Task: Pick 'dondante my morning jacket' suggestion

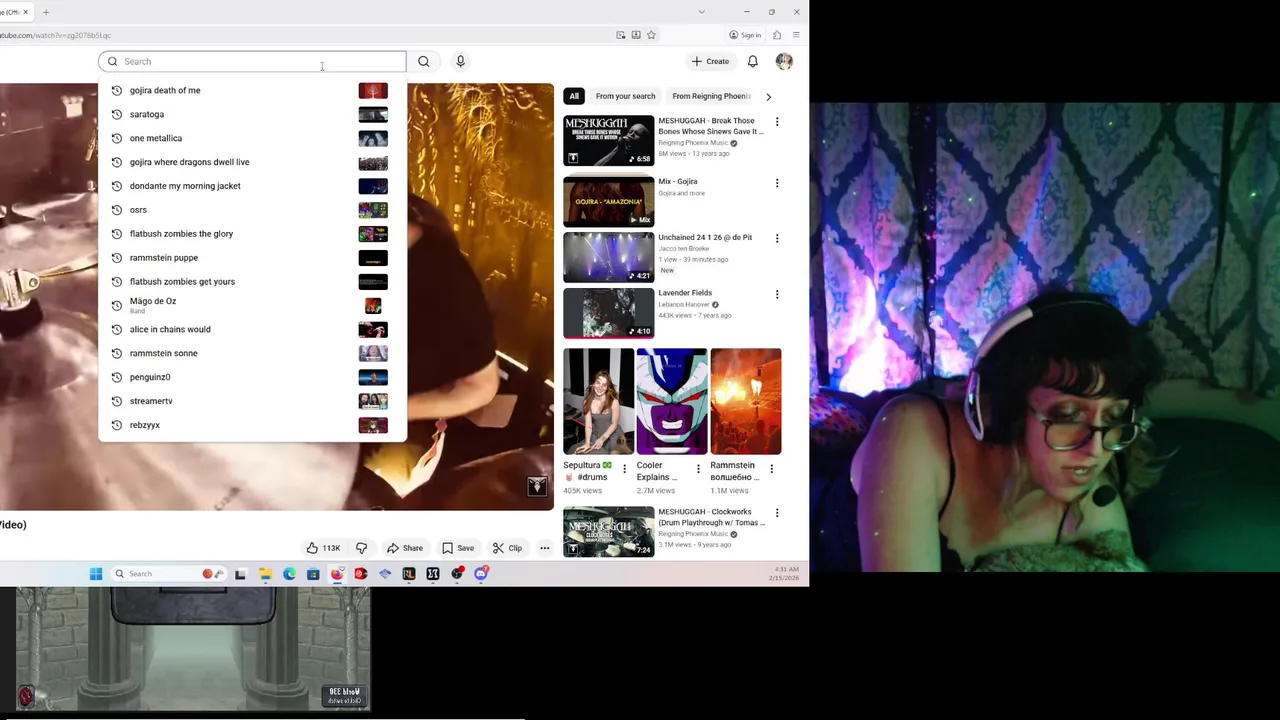Action: click(x=252, y=186)
